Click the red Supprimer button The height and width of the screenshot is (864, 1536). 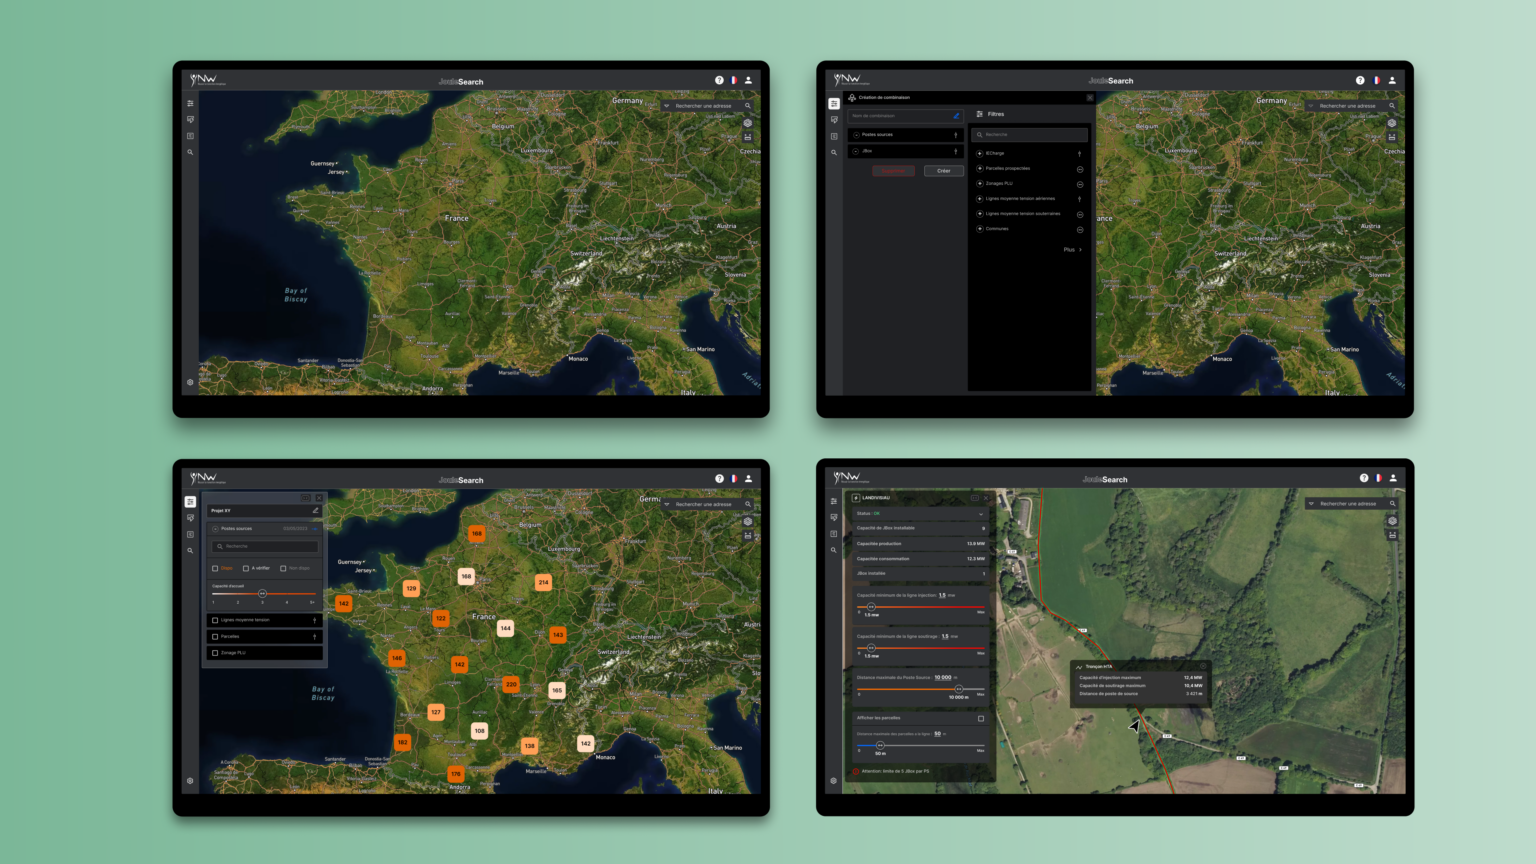(x=893, y=171)
